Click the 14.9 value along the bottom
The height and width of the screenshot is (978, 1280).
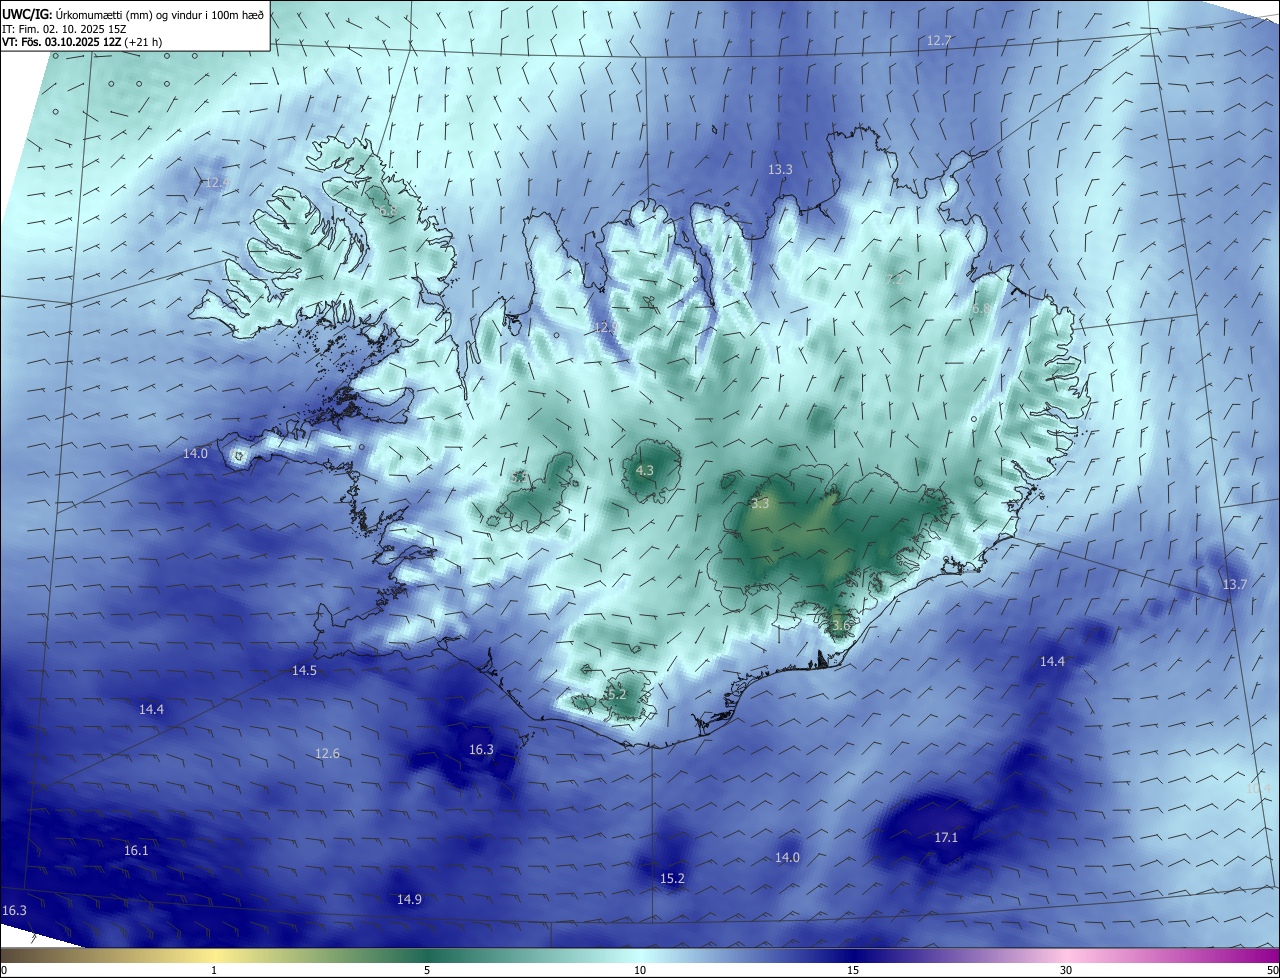pos(409,900)
